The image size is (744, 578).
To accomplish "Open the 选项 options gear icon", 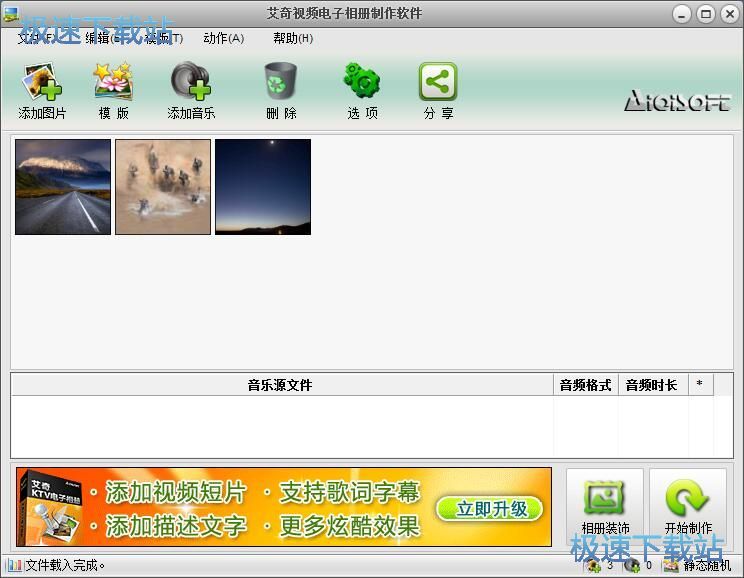I will pos(362,80).
